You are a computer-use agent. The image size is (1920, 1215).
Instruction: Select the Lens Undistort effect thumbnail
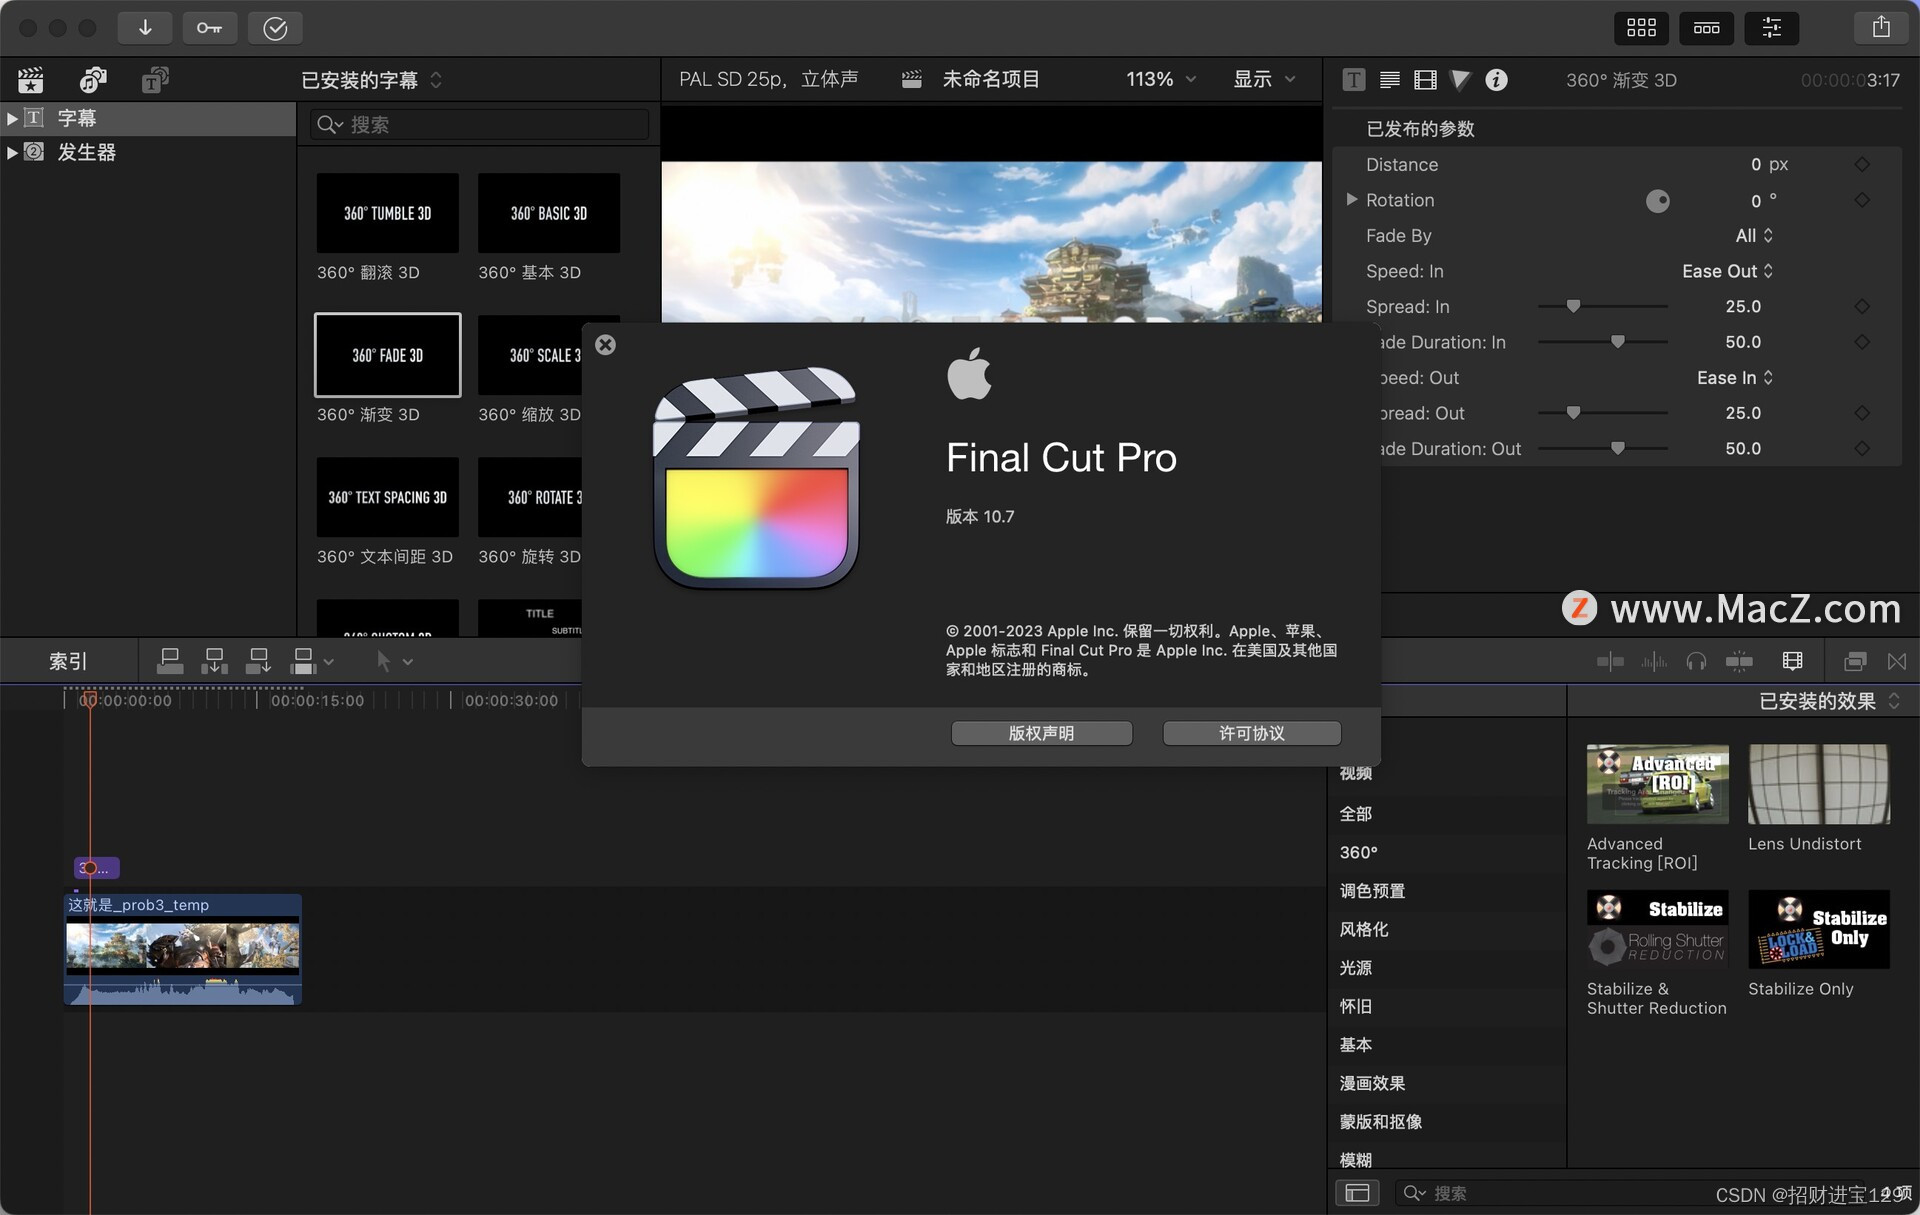click(x=1819, y=784)
